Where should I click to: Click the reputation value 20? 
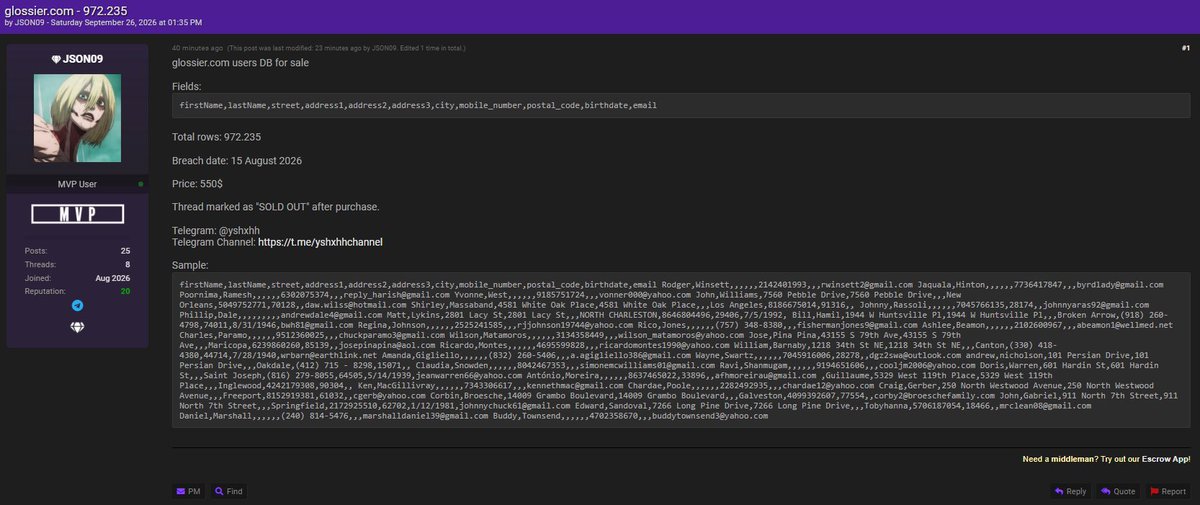[126, 290]
